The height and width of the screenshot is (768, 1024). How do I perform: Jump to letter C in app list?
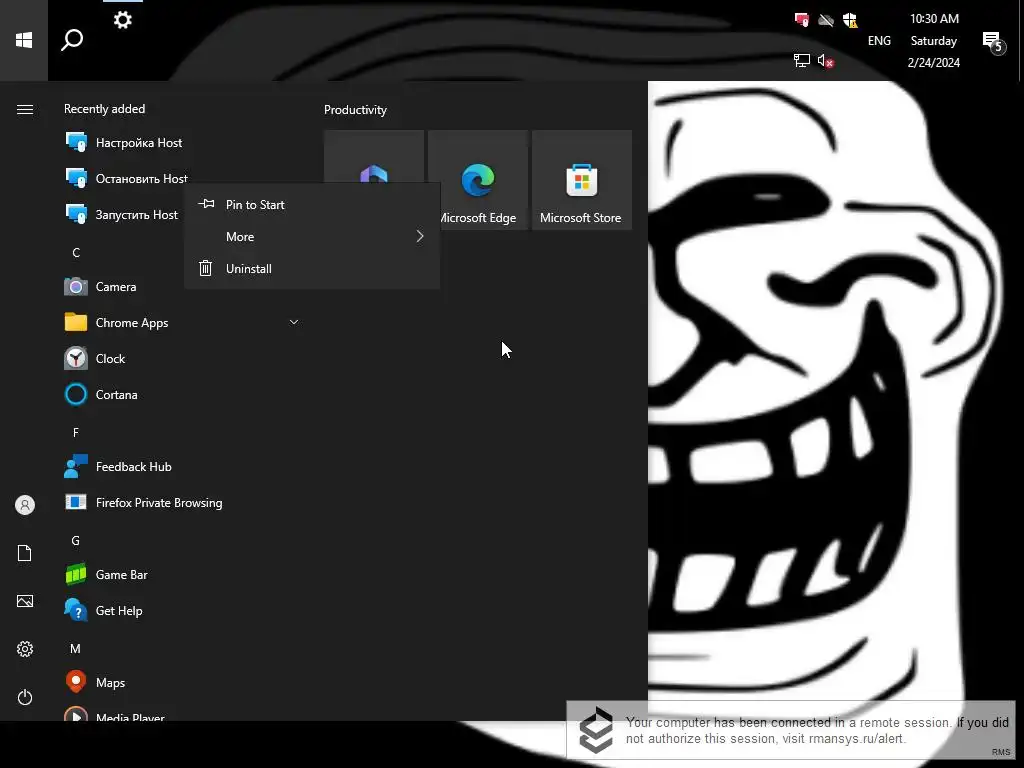pyautogui.click(x=76, y=253)
